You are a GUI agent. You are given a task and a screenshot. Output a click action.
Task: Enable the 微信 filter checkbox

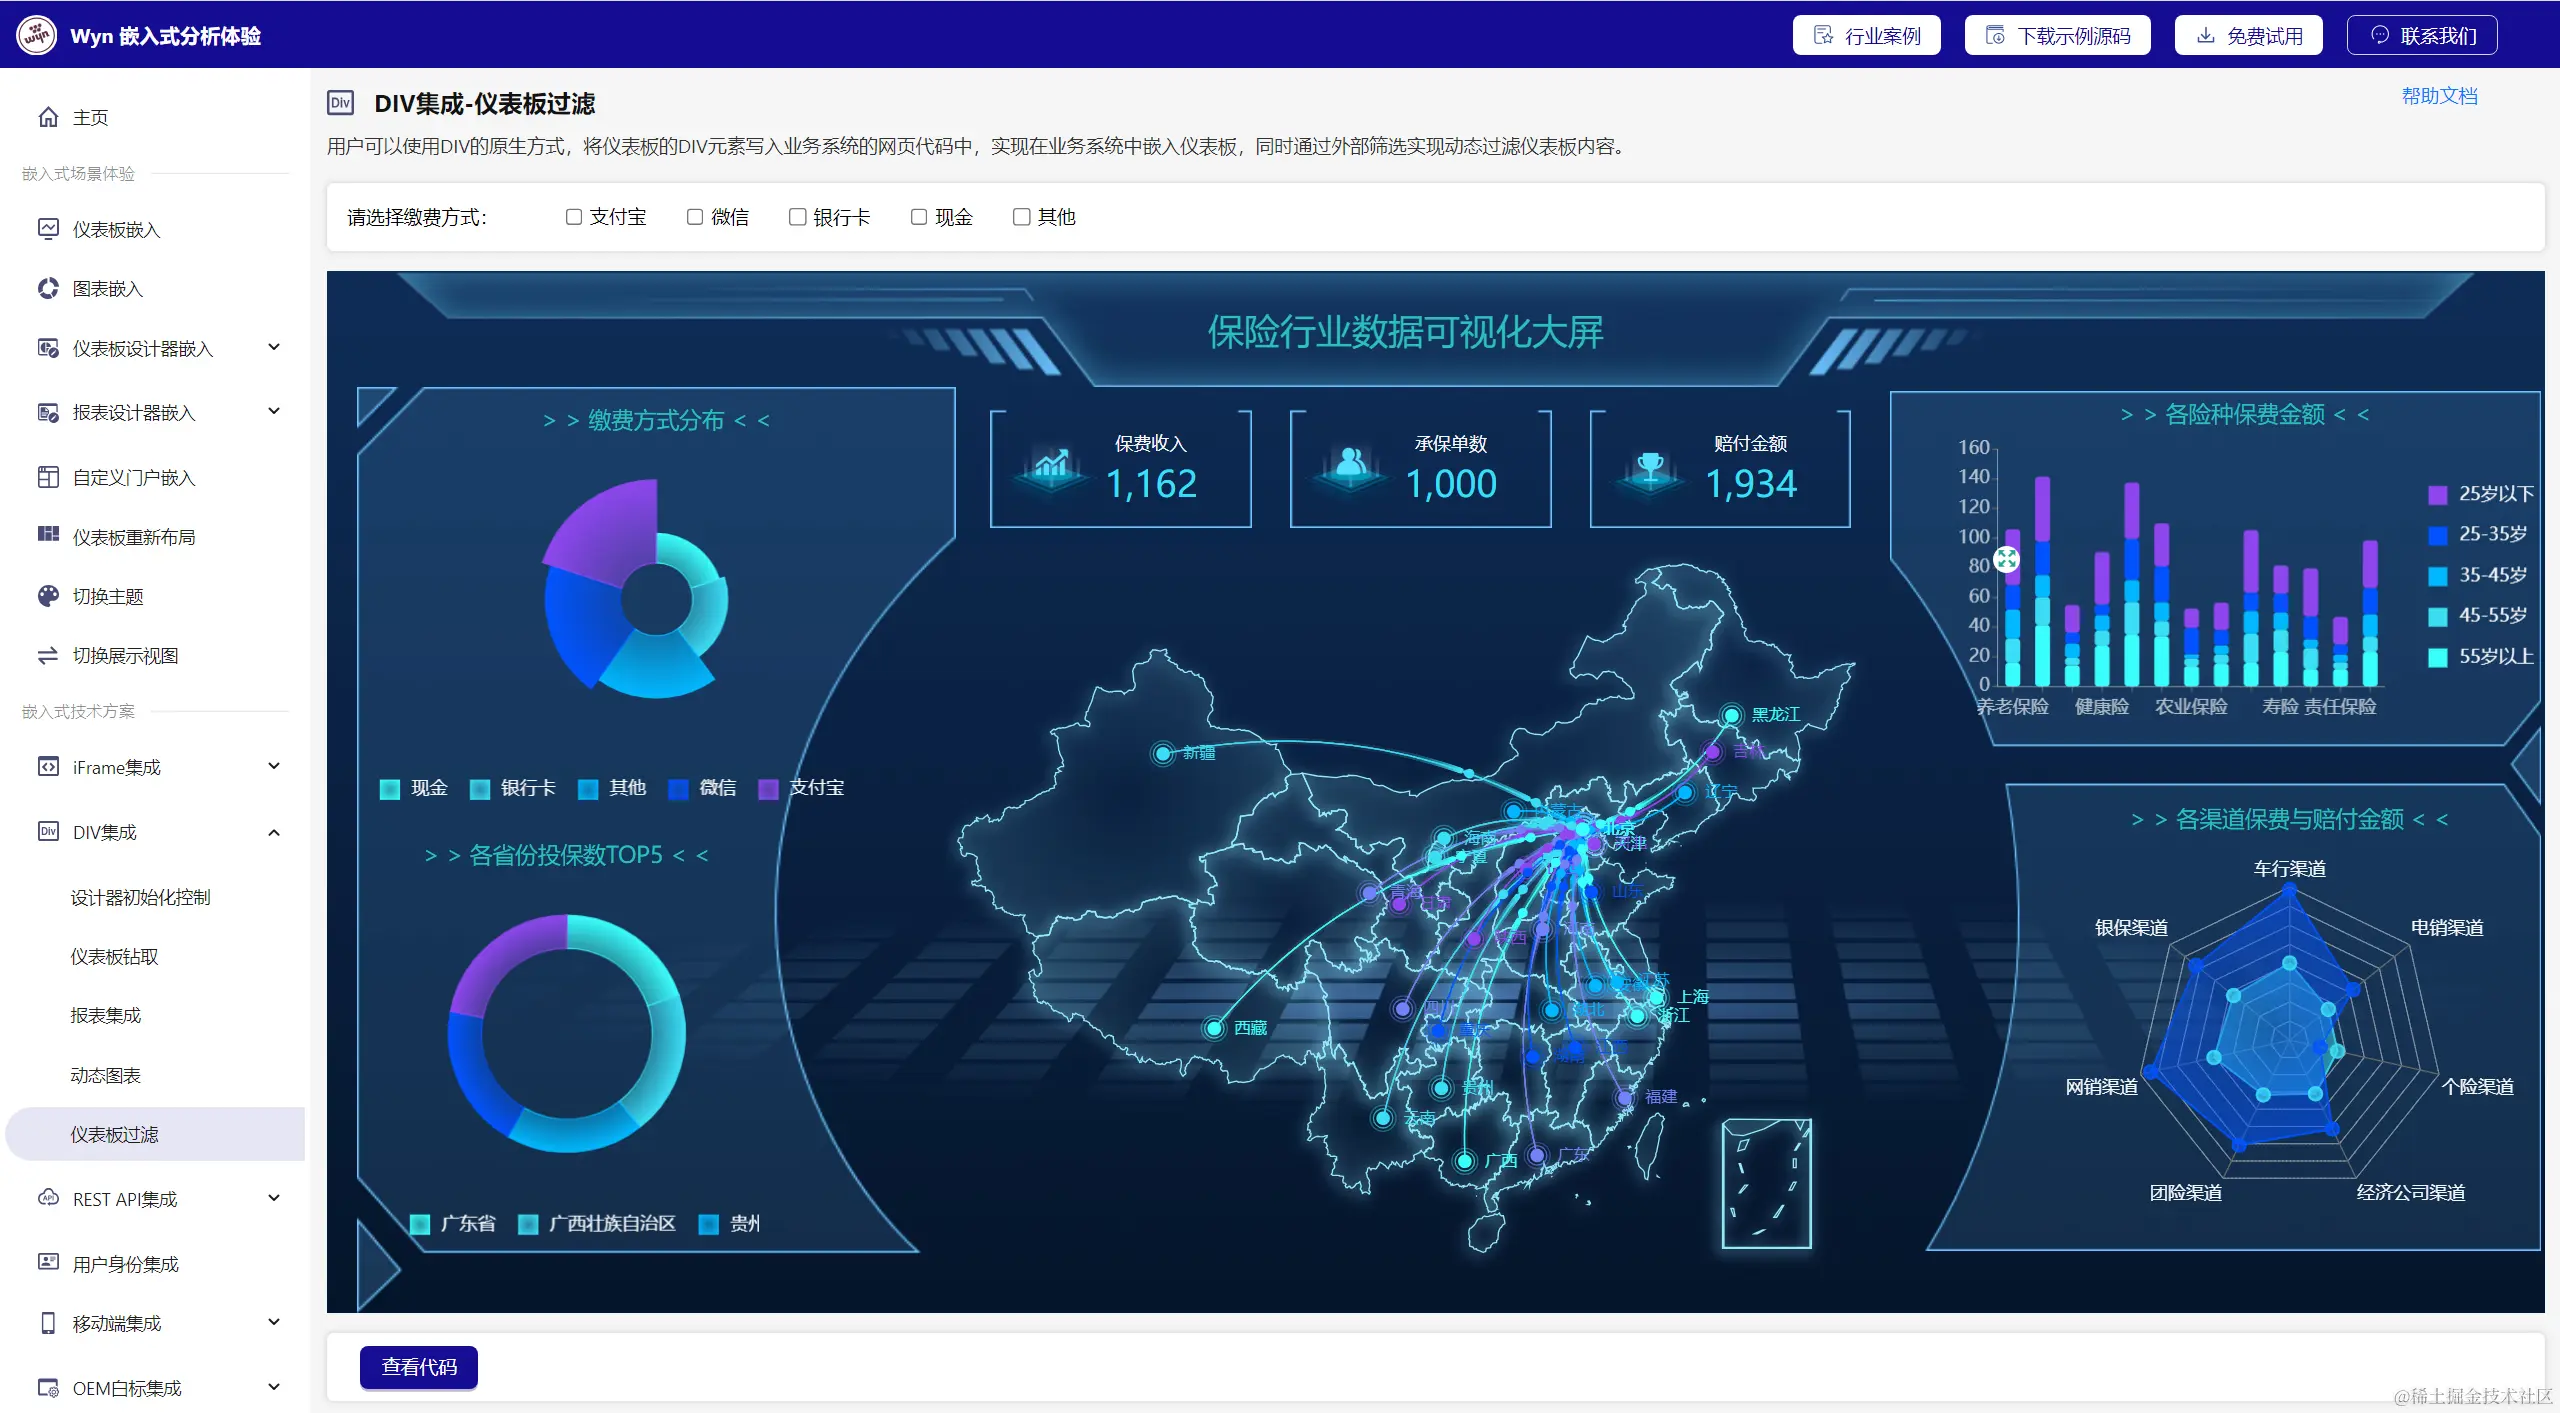[695, 217]
